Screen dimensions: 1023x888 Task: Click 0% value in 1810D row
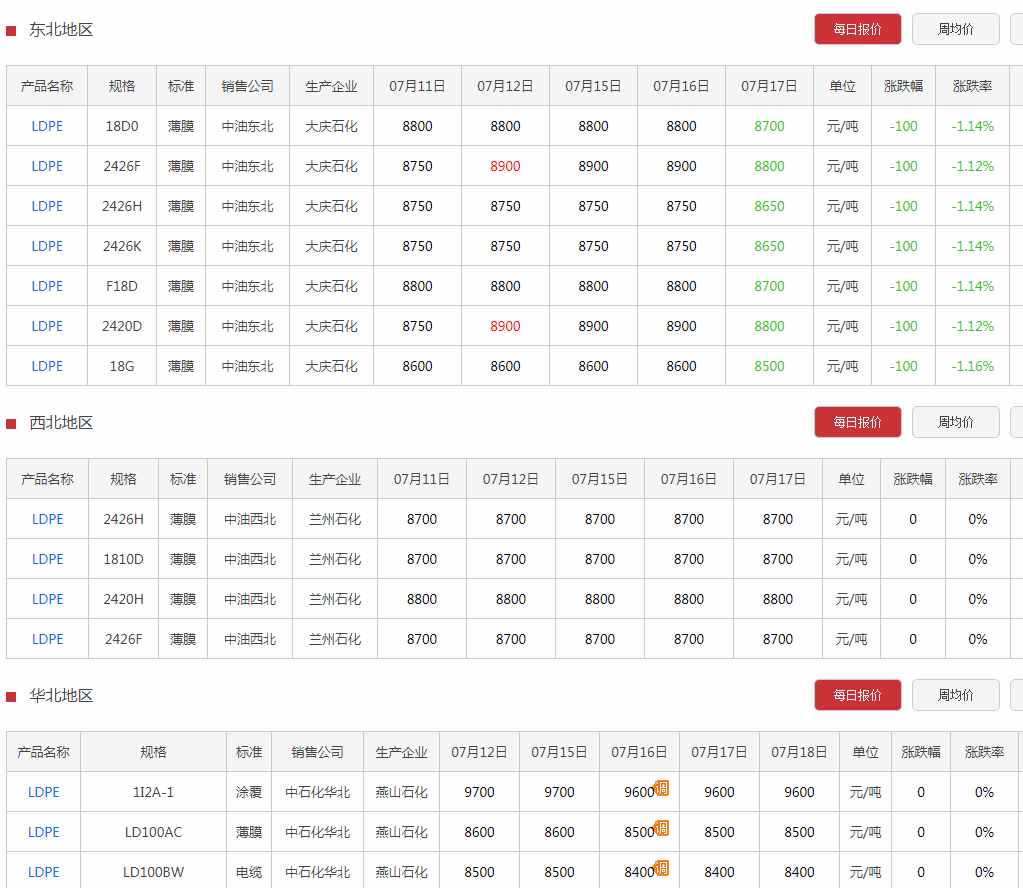[x=977, y=559]
